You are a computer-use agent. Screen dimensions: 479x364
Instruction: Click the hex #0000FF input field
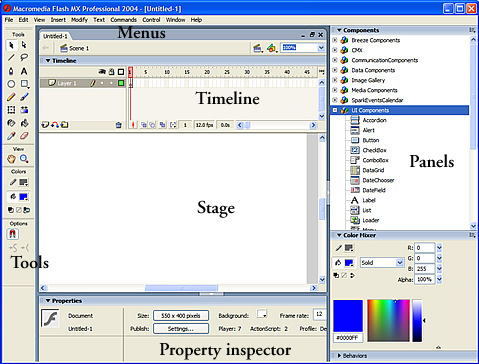[348, 338]
